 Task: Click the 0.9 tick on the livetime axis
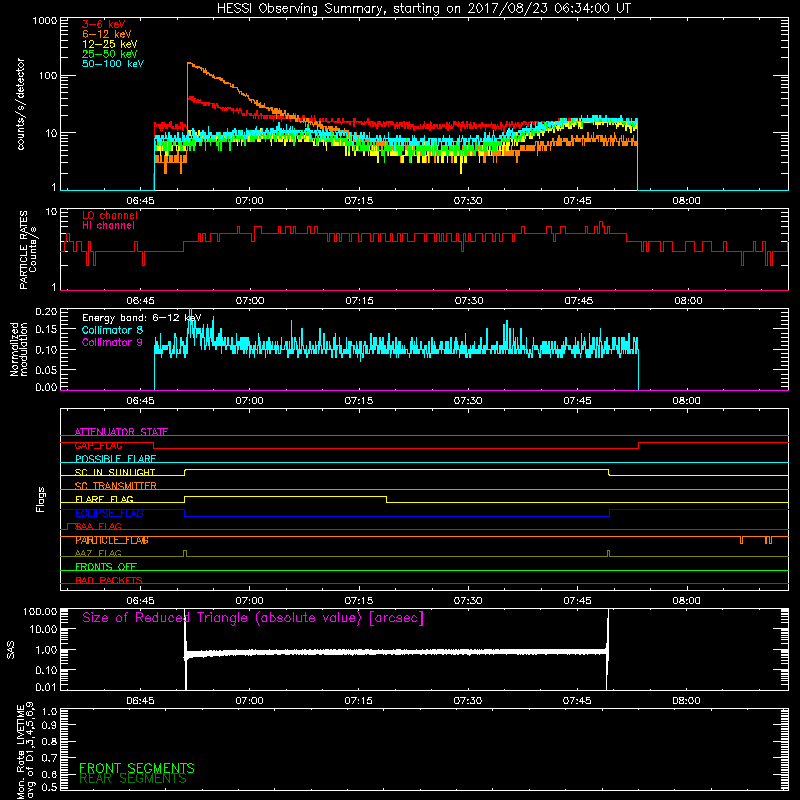click(49, 725)
